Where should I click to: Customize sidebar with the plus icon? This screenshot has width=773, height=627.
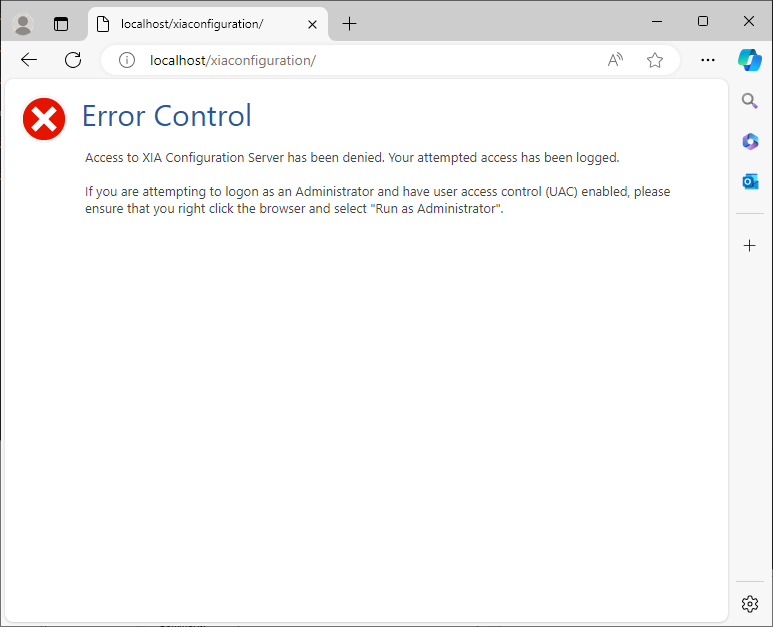(749, 245)
